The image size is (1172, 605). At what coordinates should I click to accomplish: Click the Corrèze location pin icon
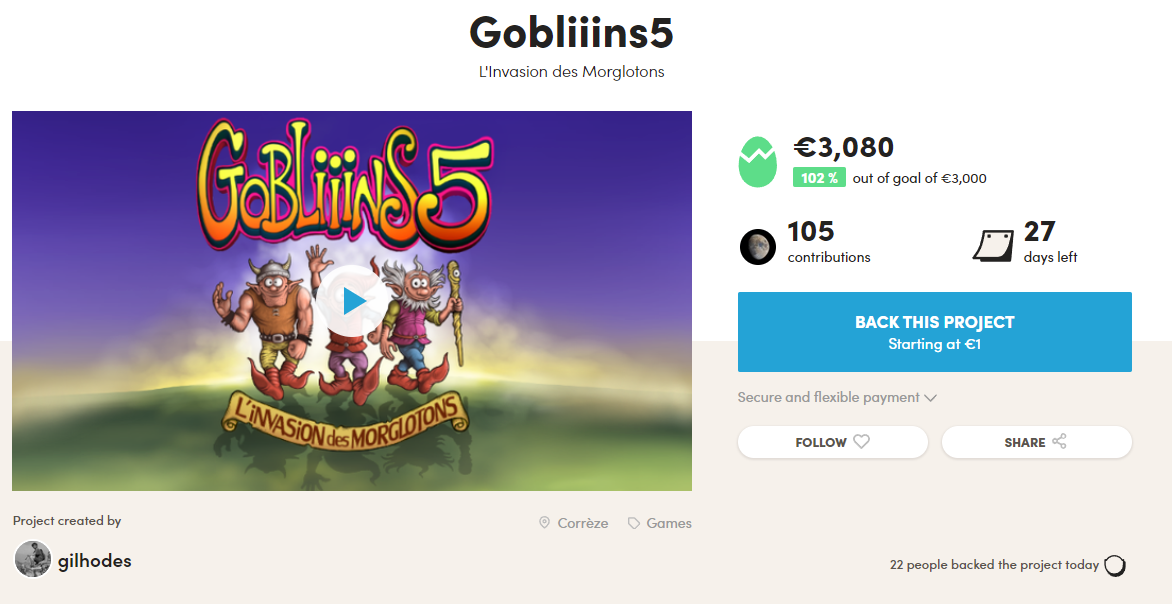pos(544,523)
